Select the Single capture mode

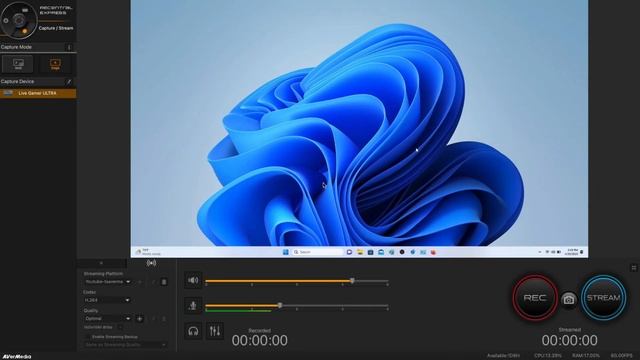point(55,64)
